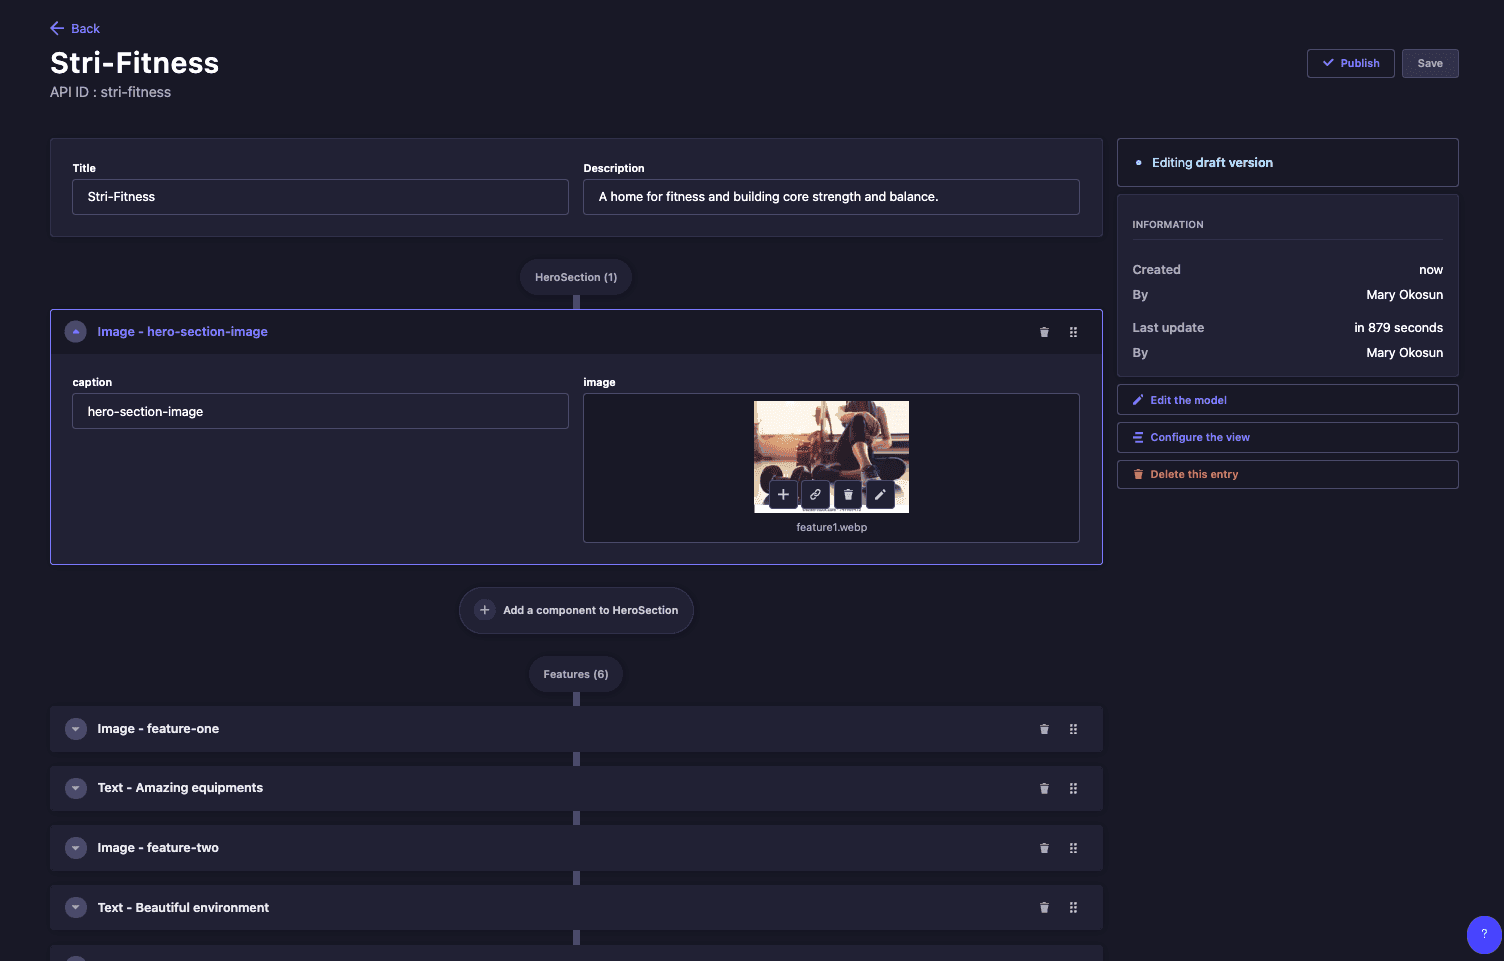Delete the hero-section-image component via trash icon
The height and width of the screenshot is (961, 1504).
pos(1044,332)
